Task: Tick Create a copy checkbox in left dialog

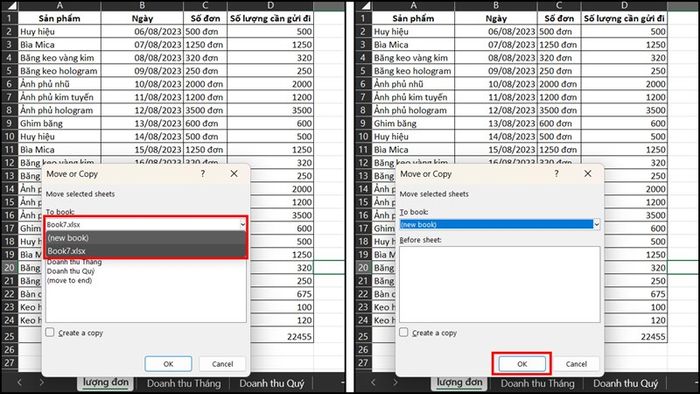Action: coord(50,332)
